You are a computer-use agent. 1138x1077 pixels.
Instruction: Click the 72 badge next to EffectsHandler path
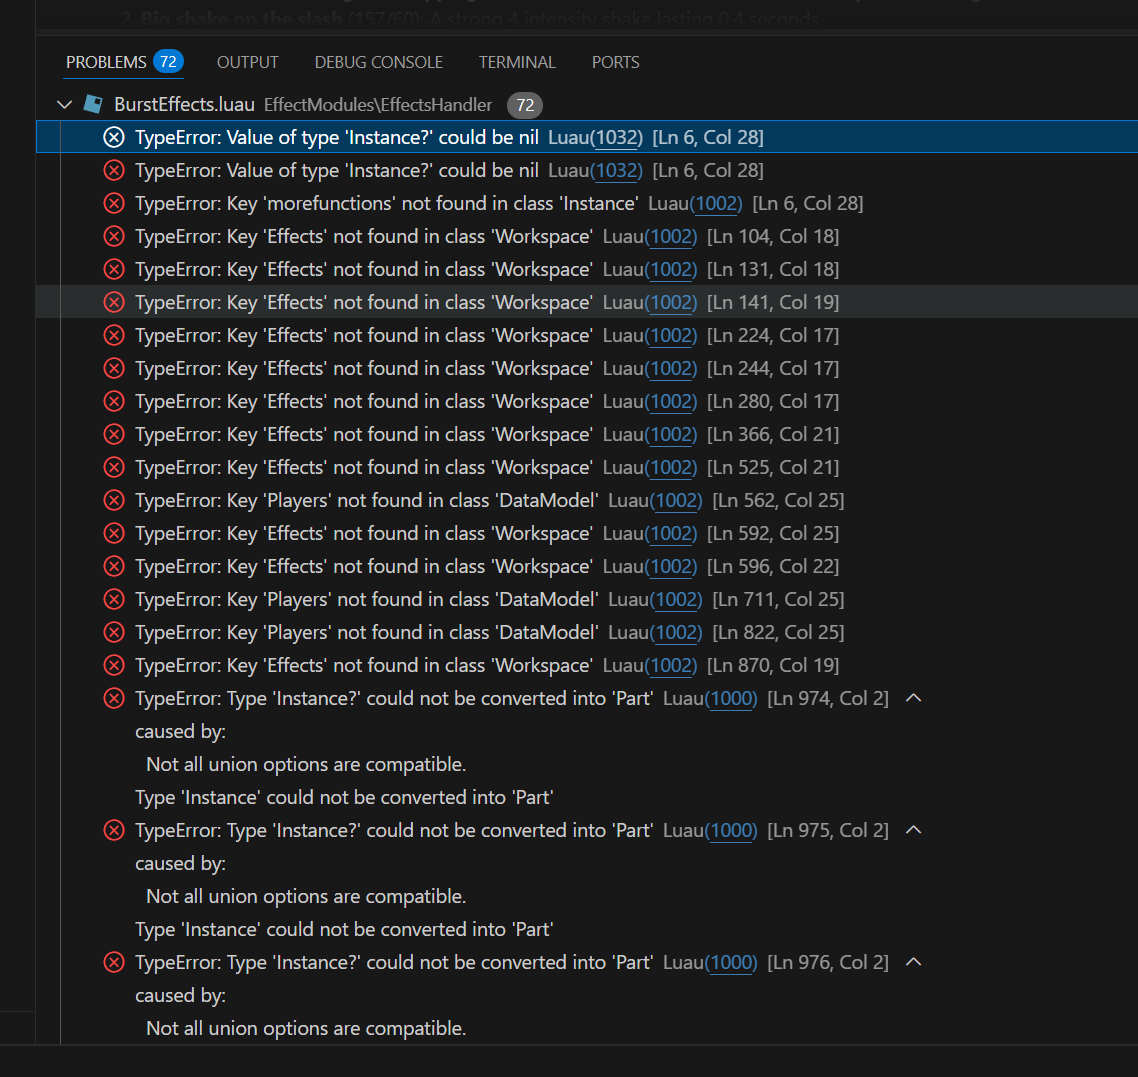[525, 105]
